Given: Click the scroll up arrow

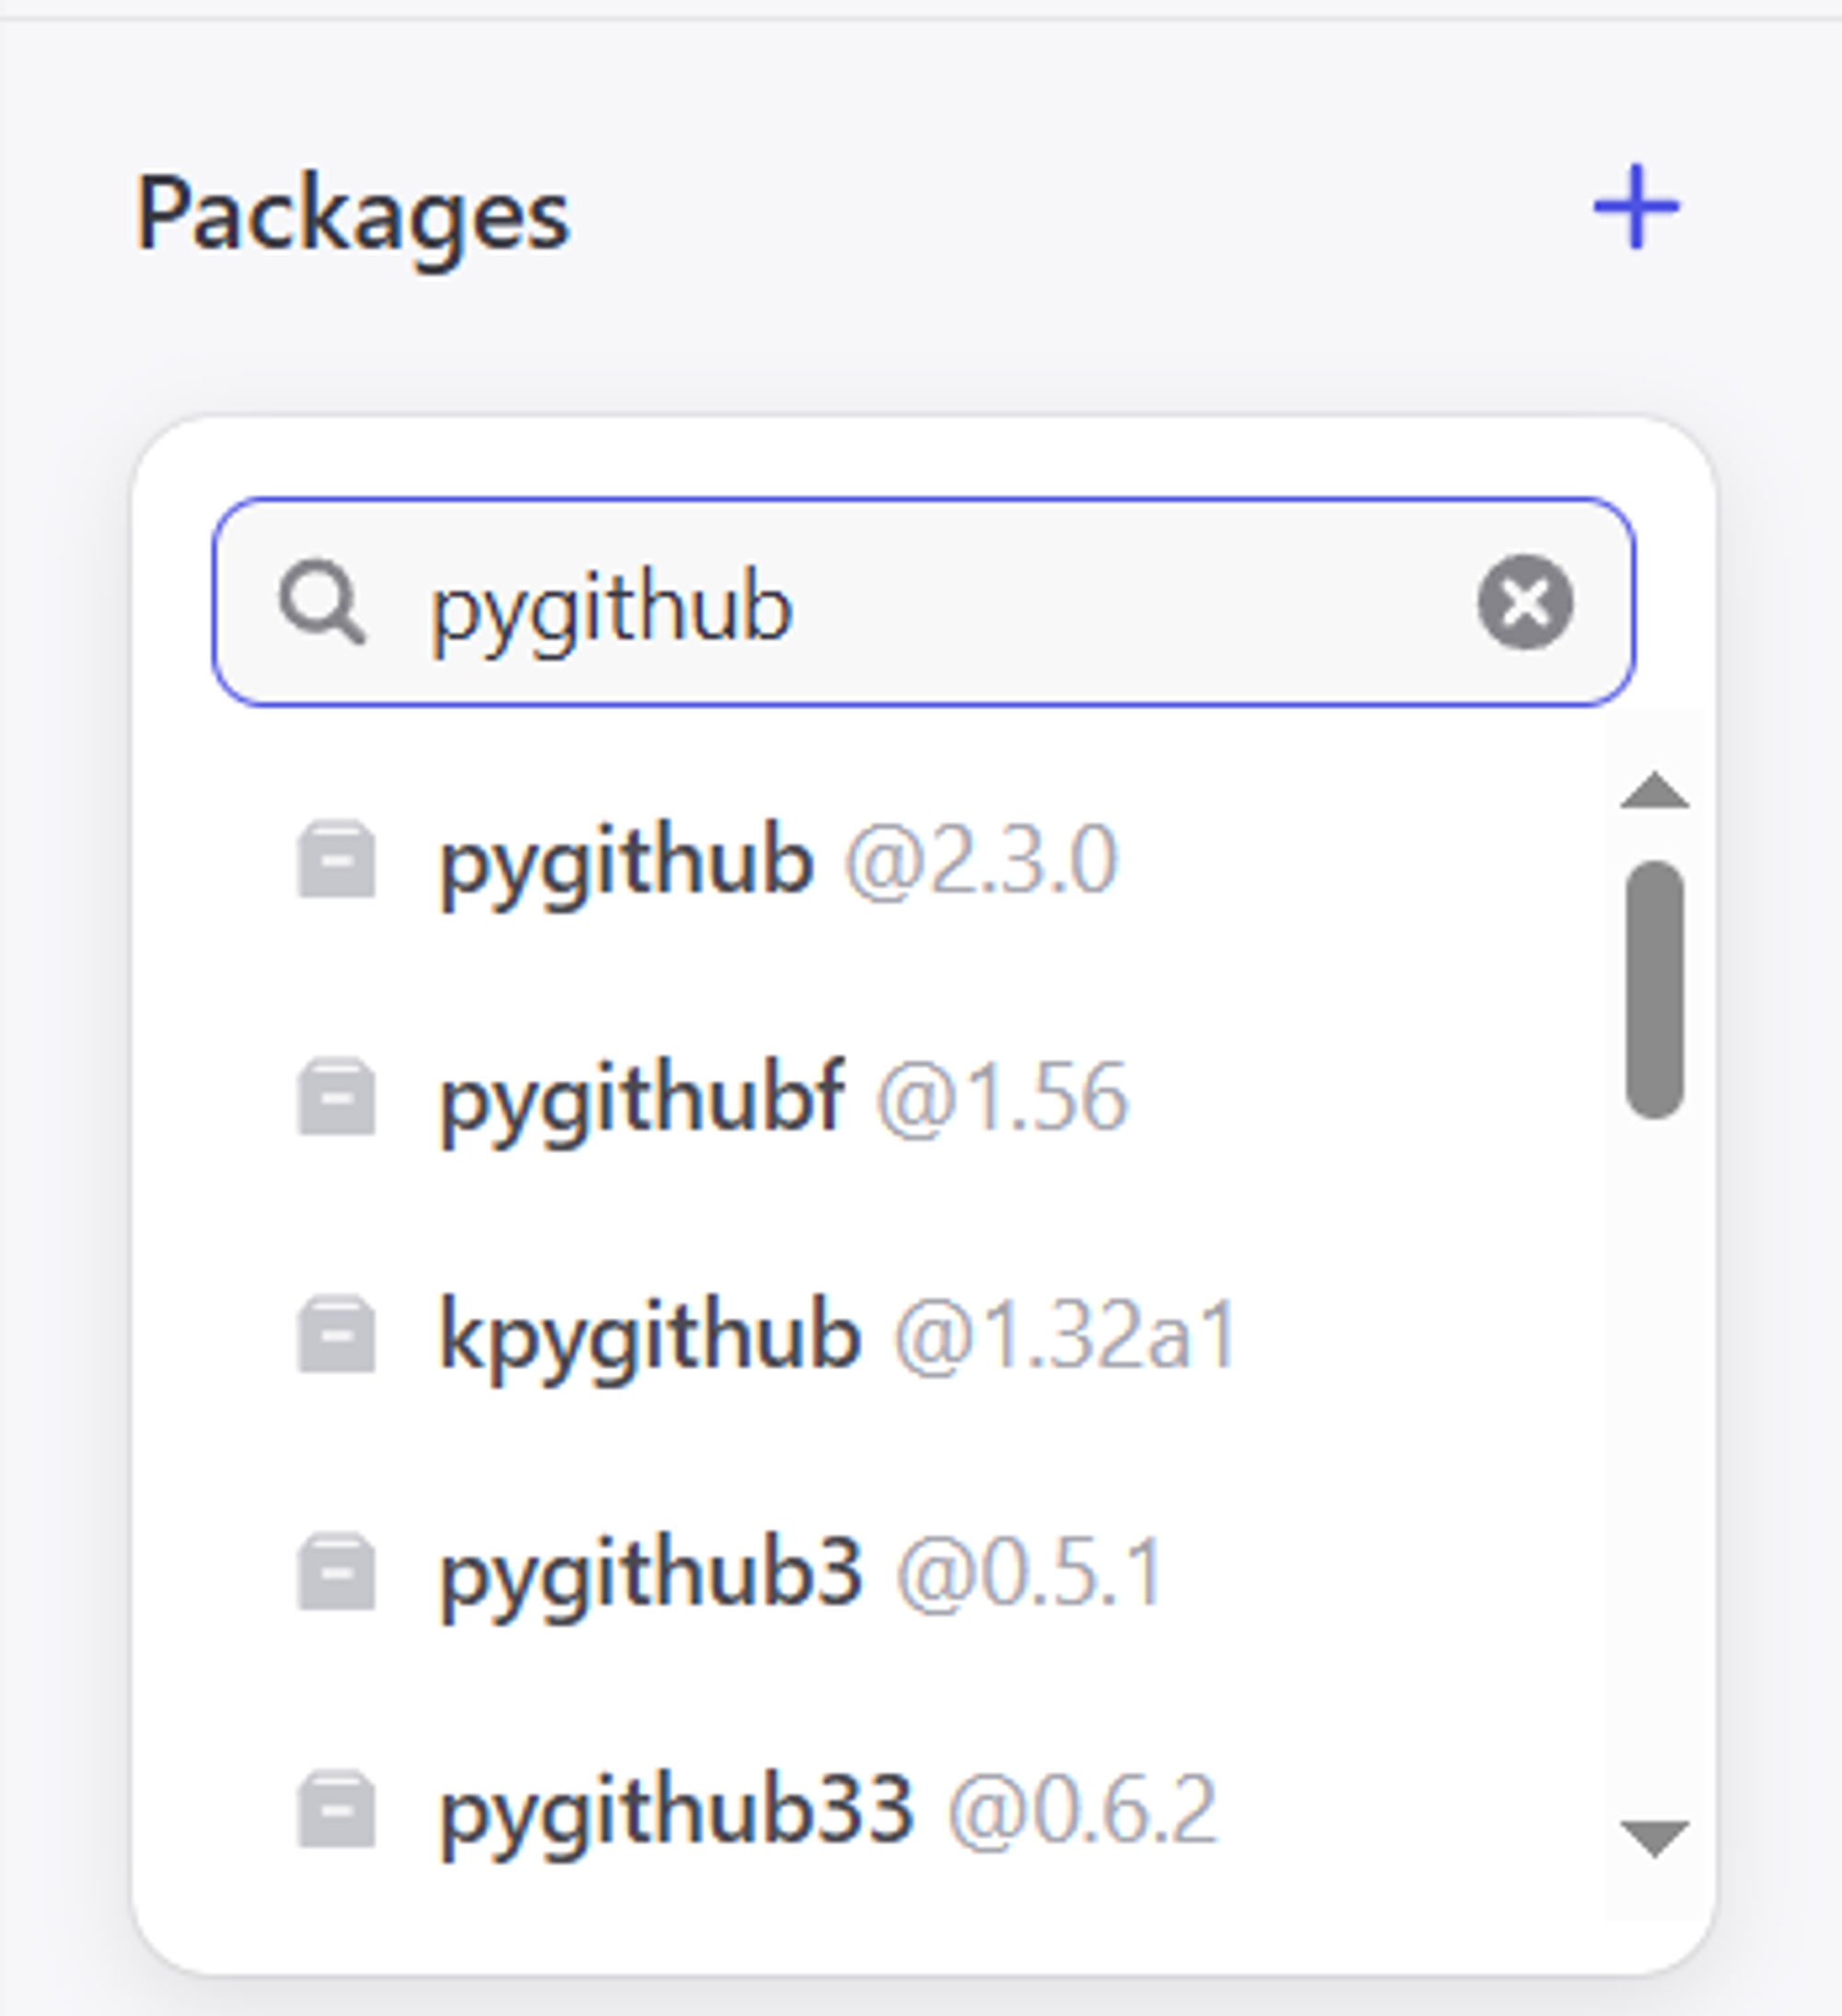Looking at the screenshot, I should (1655, 791).
